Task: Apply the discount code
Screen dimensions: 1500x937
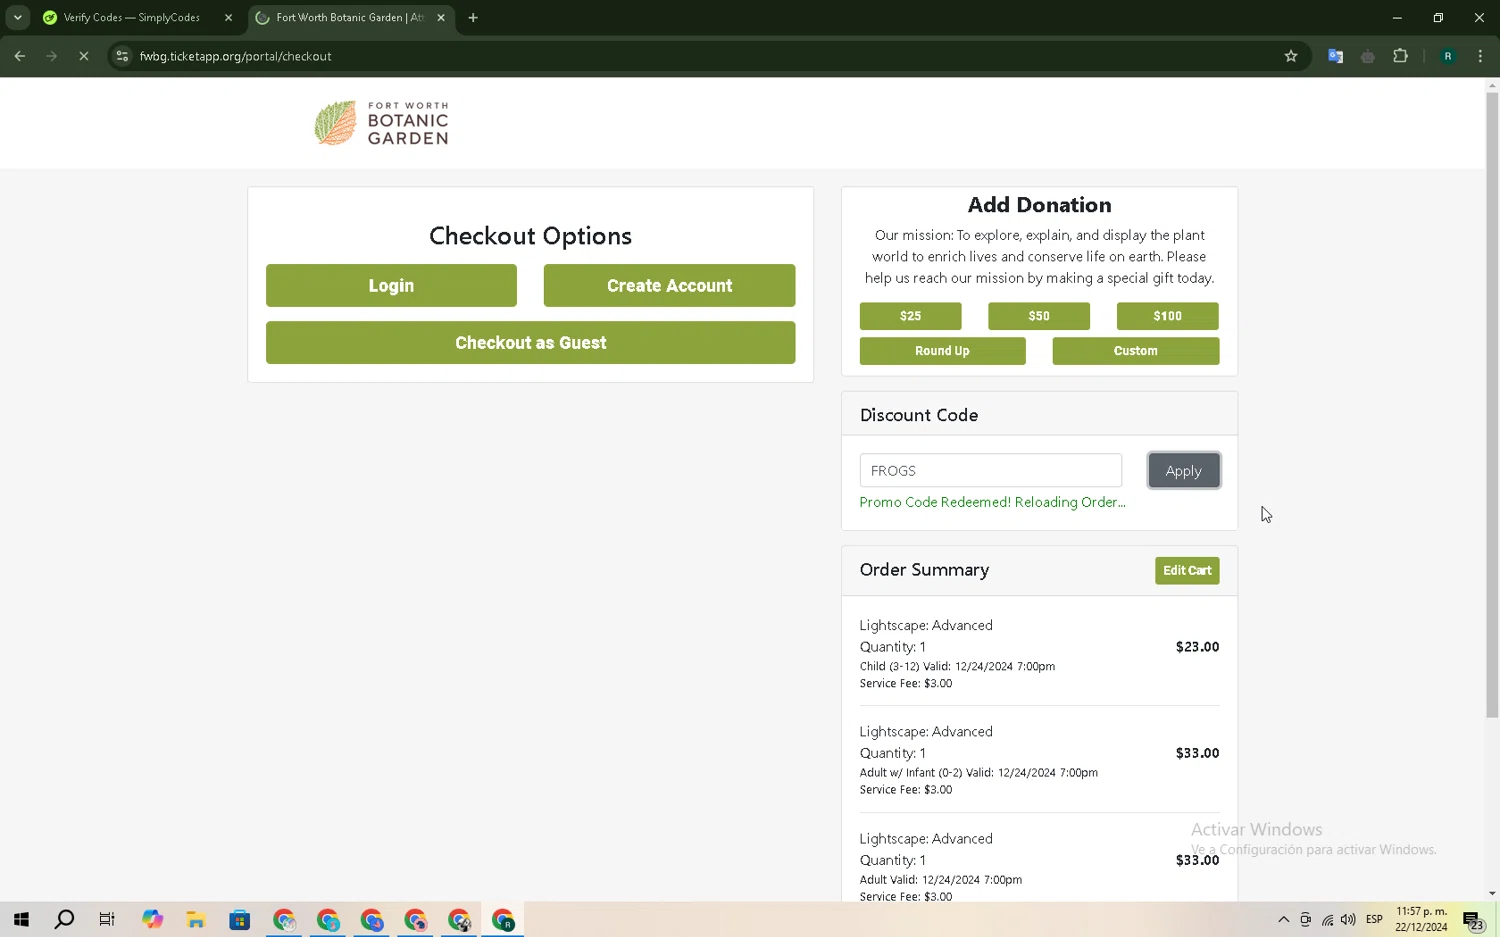Action: pos(1184,470)
